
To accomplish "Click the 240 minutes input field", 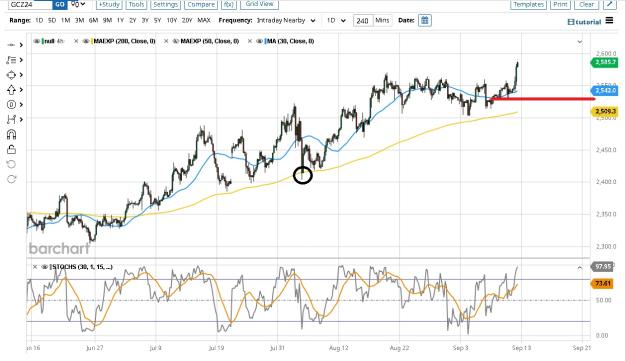I will (x=363, y=21).
